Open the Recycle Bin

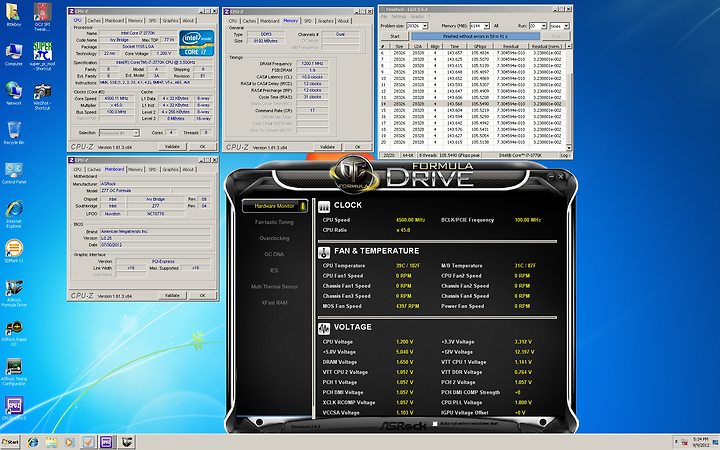(14, 133)
